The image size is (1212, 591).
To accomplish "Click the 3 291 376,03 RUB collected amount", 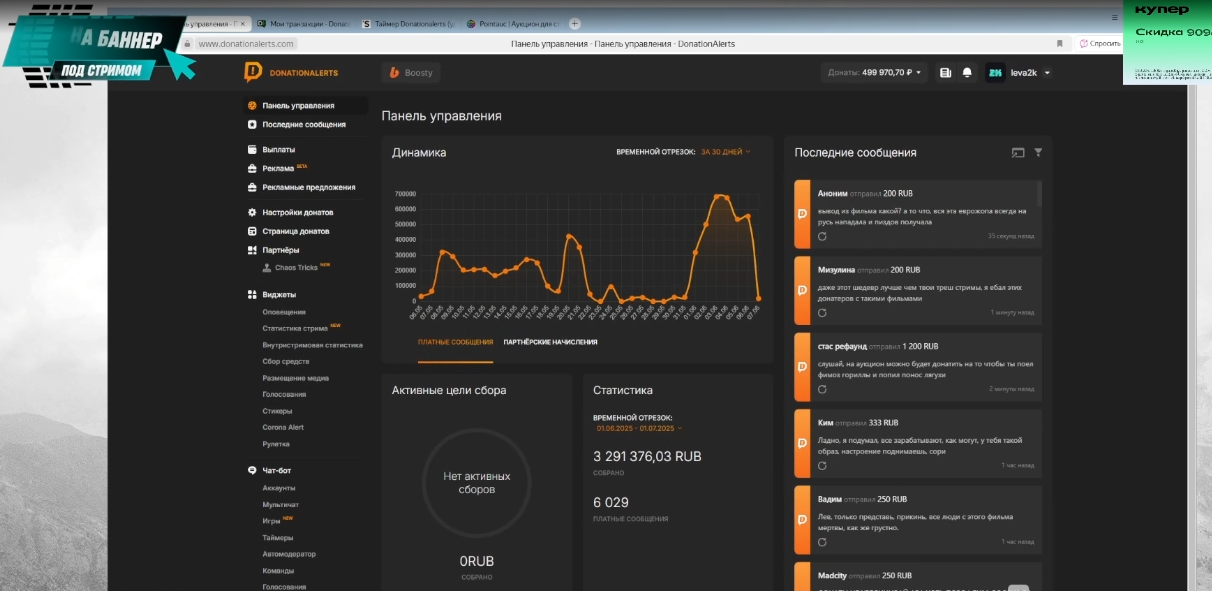I will click(x=647, y=456).
